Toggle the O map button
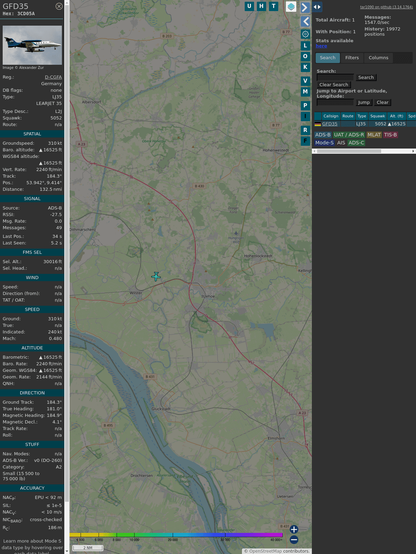The width and height of the screenshot is (416, 554). tap(305, 57)
